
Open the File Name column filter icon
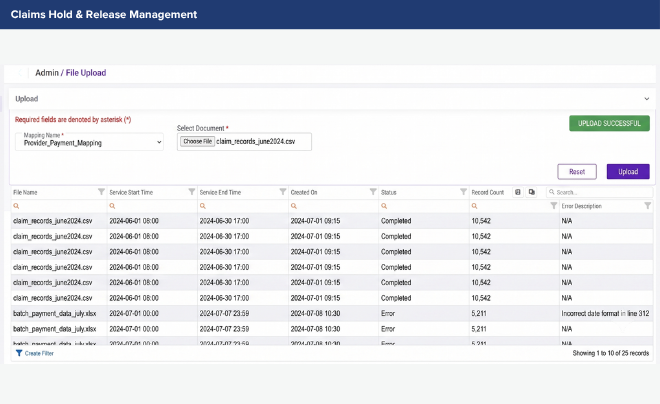pos(101,192)
